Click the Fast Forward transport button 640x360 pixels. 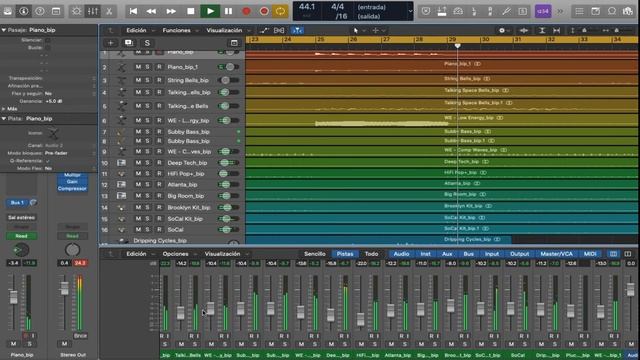pyautogui.click(x=171, y=11)
